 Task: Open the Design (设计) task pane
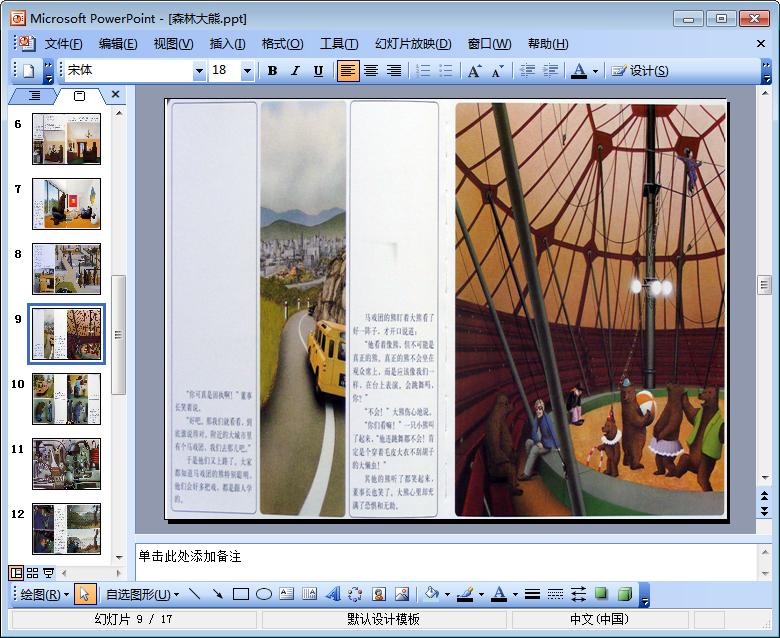tap(640, 71)
